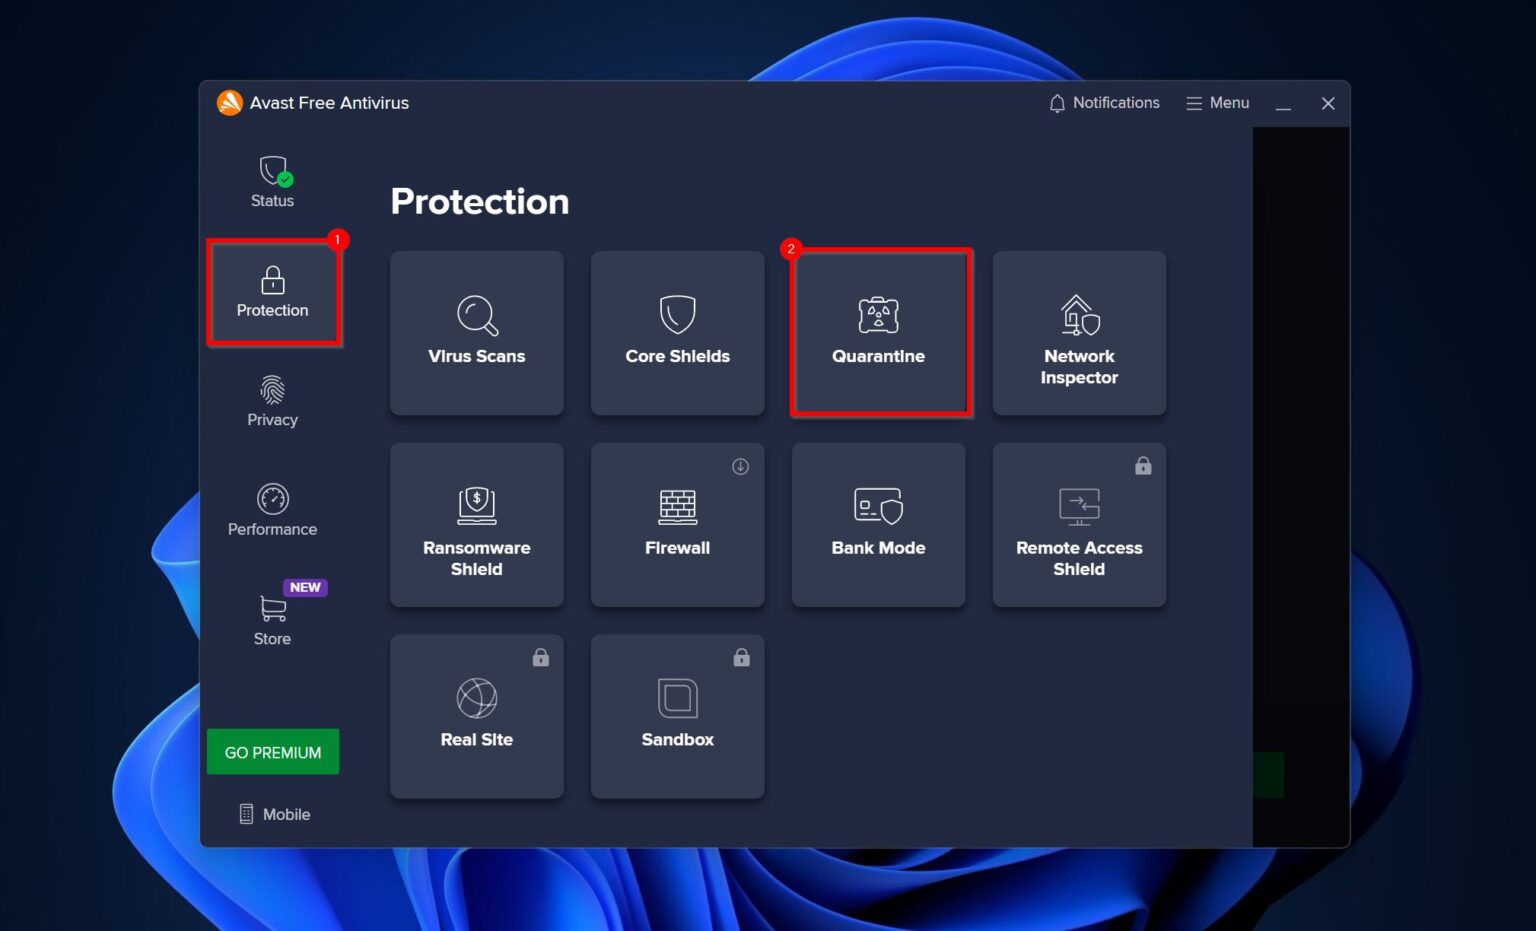Open Remote Access Shield

pyautogui.click(x=1079, y=524)
